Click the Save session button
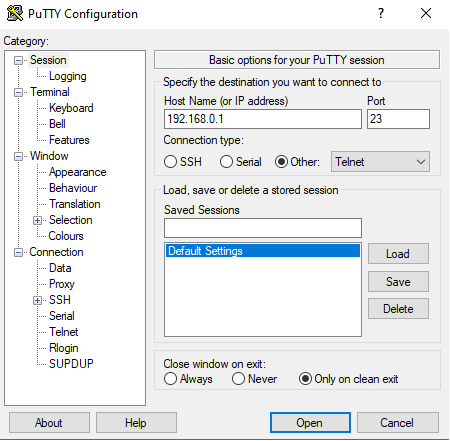Screen dimensions: 450x441 point(398,282)
